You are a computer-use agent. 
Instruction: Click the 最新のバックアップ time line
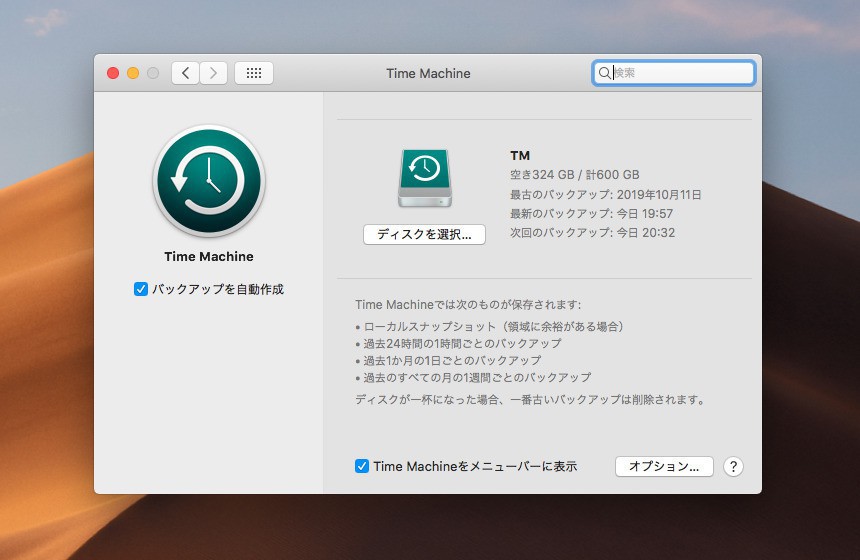[x=591, y=214]
